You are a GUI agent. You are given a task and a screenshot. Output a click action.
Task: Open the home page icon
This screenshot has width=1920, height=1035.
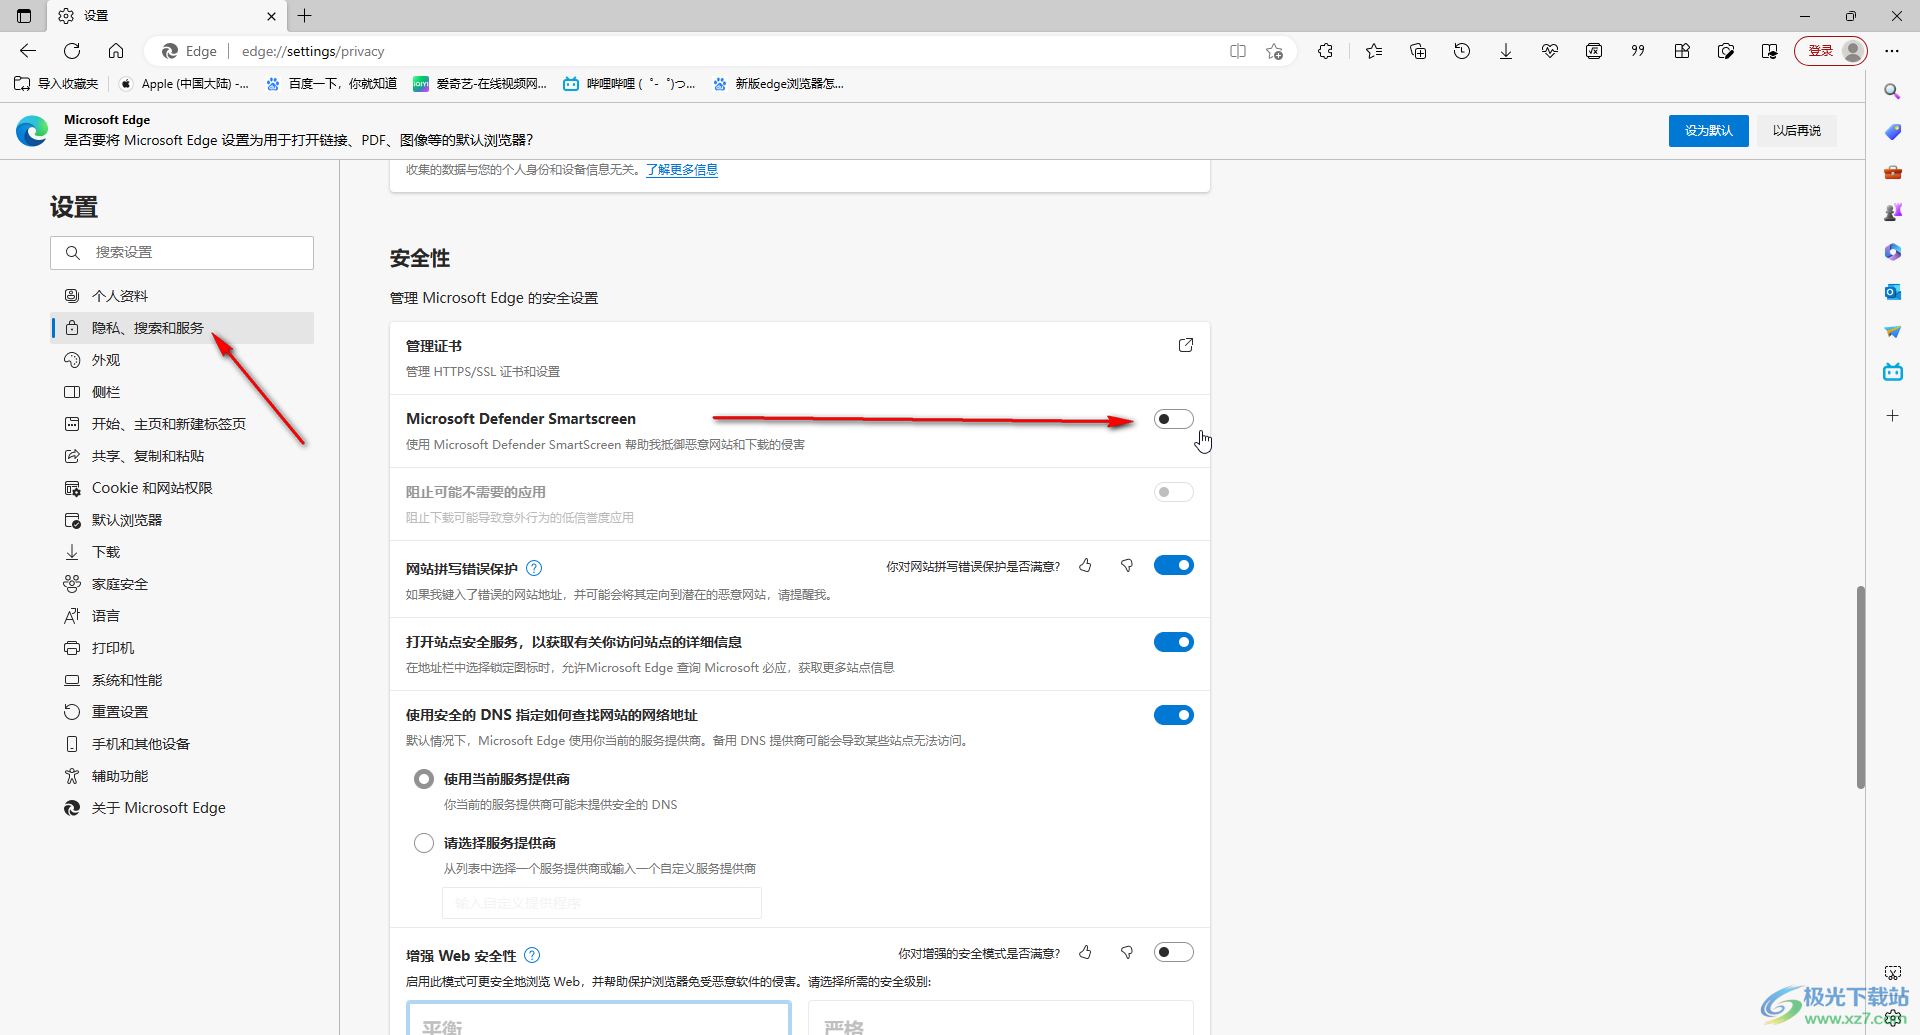click(x=116, y=51)
